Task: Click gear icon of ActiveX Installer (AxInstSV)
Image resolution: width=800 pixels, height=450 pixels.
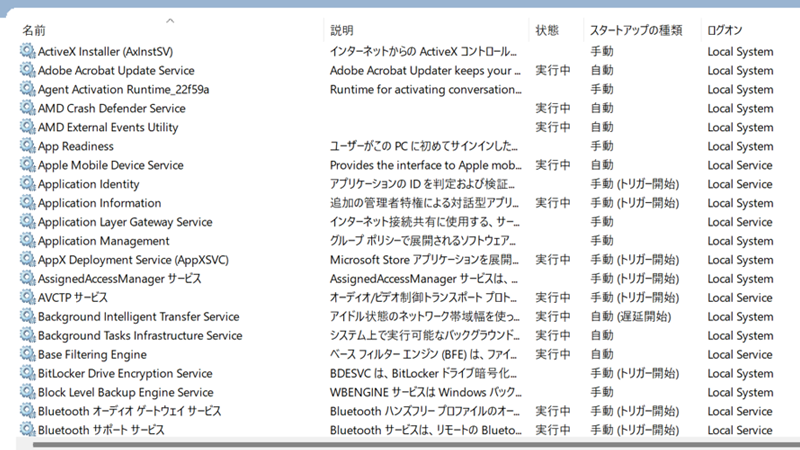Action: point(27,51)
